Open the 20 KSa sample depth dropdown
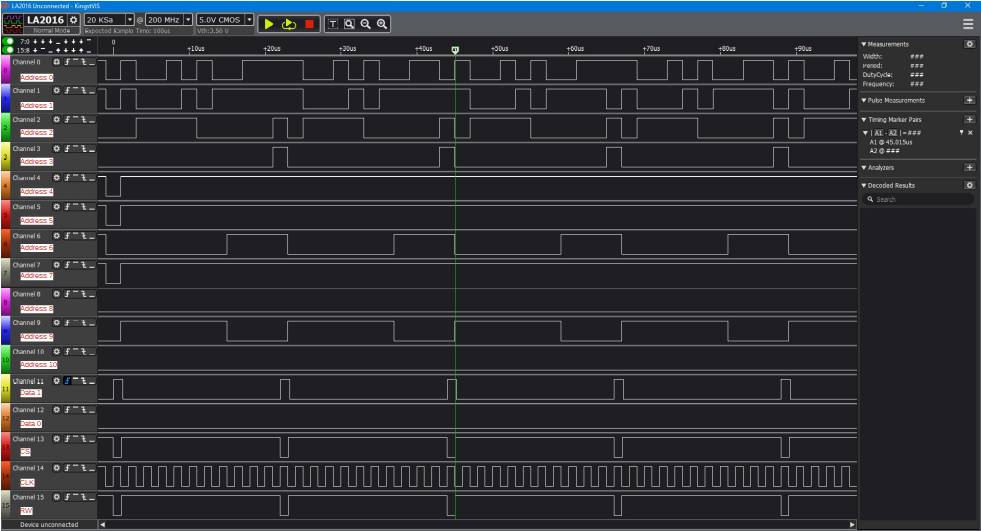This screenshot has height=531, width=981. coord(129,20)
